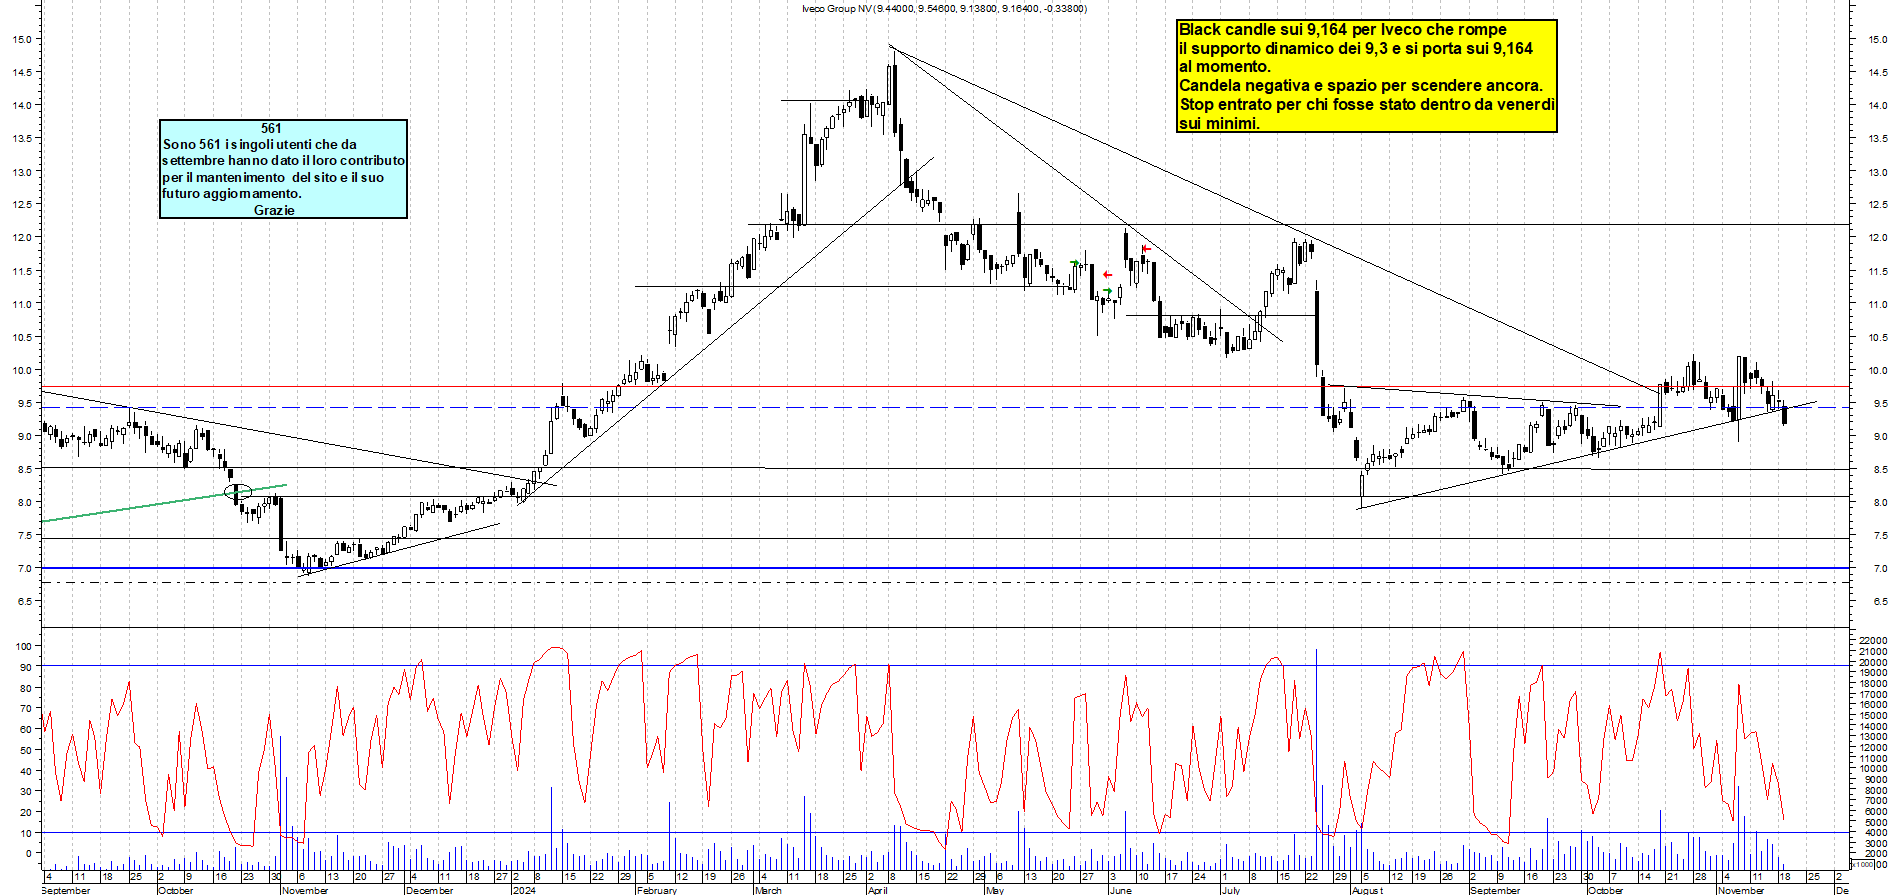Click '100' on the oscillator scale

coord(24,647)
